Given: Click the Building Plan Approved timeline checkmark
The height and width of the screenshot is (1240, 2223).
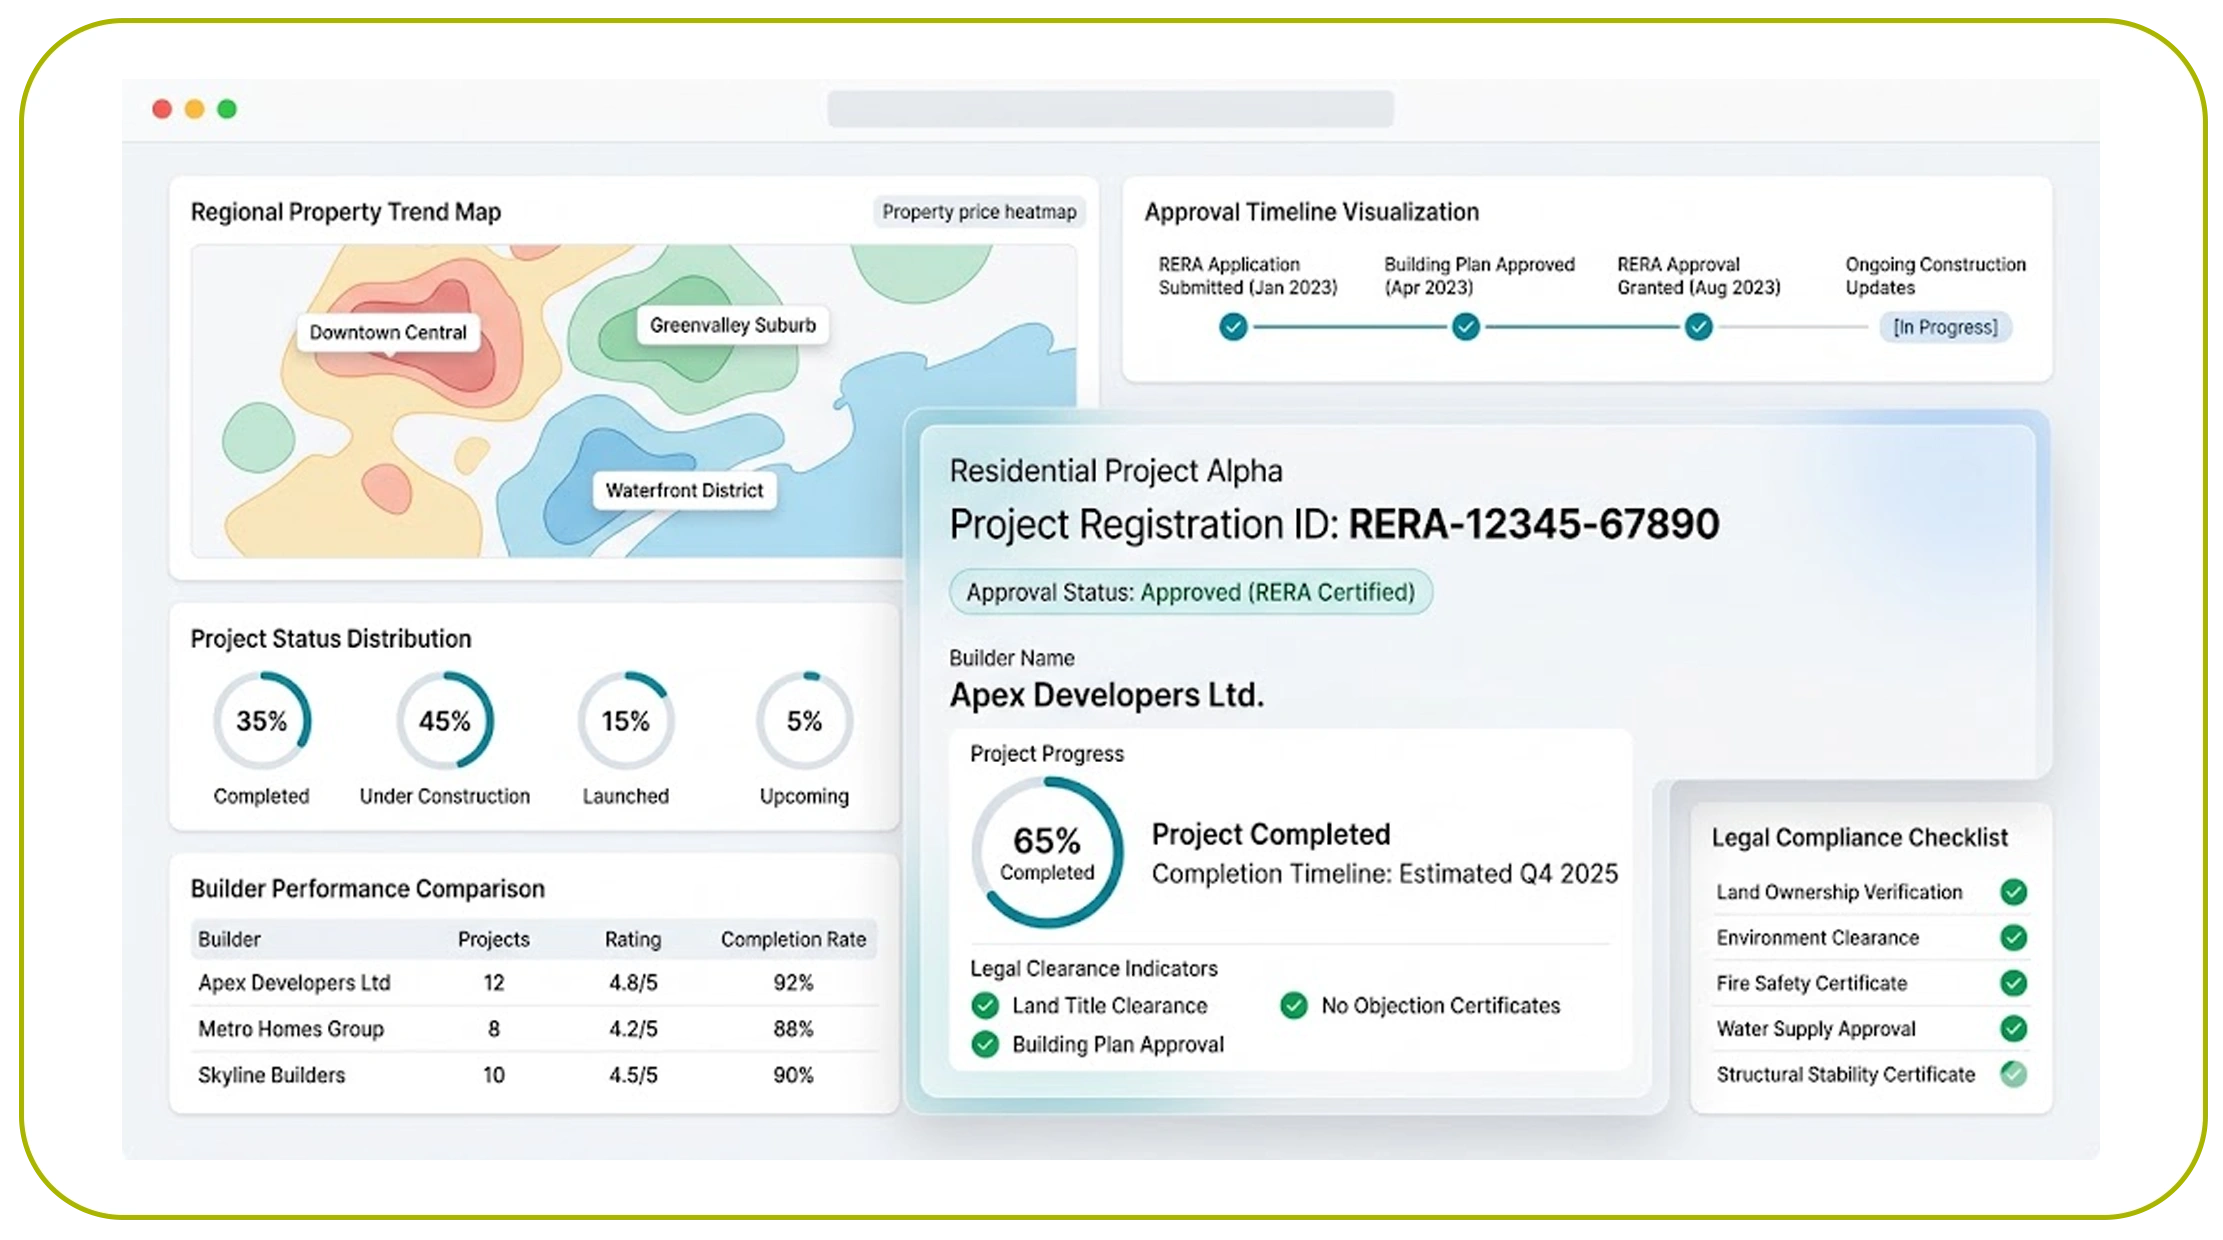Looking at the screenshot, I should [x=1466, y=327].
